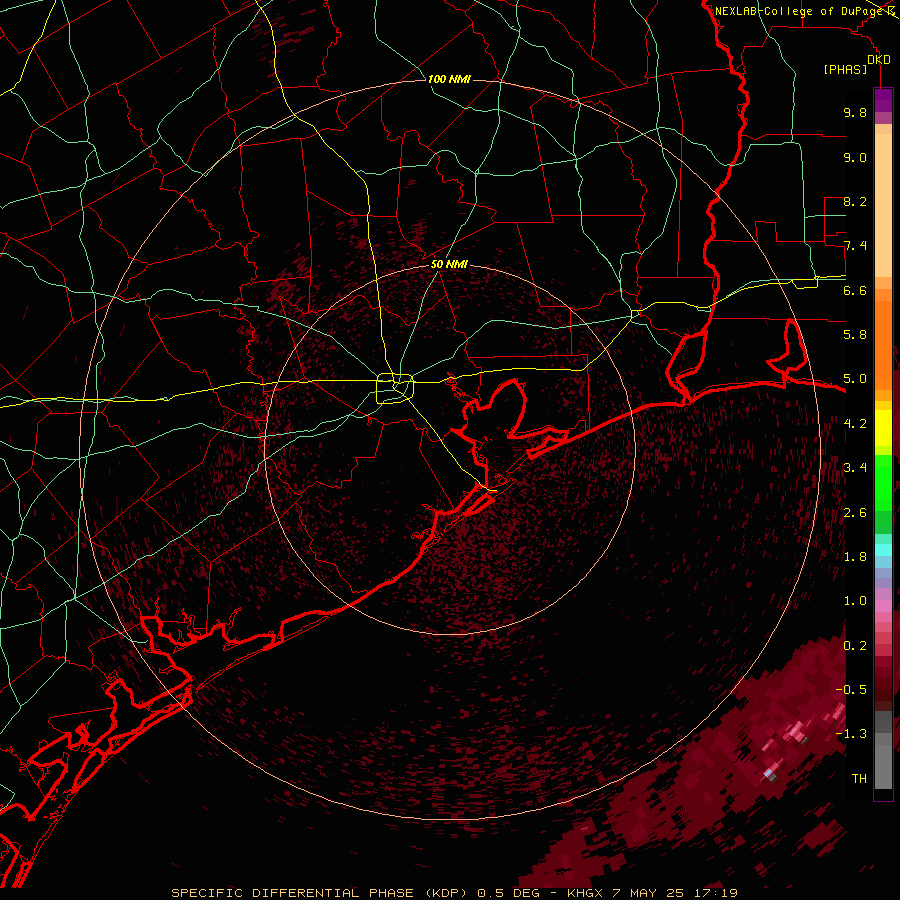This screenshot has width=900, height=900.
Task: Click the 6.6 scale value
Action: pos(855,290)
